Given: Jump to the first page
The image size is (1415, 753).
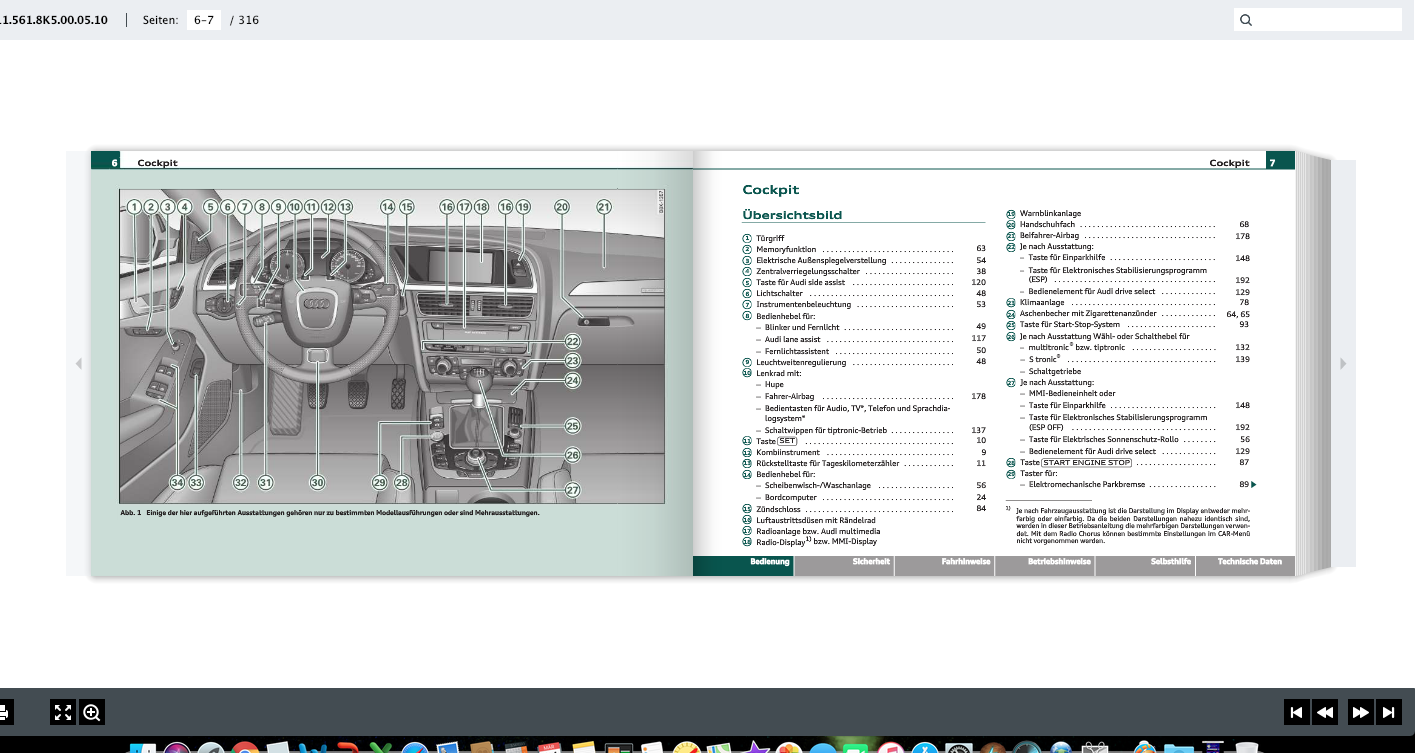Looking at the screenshot, I should point(1296,713).
